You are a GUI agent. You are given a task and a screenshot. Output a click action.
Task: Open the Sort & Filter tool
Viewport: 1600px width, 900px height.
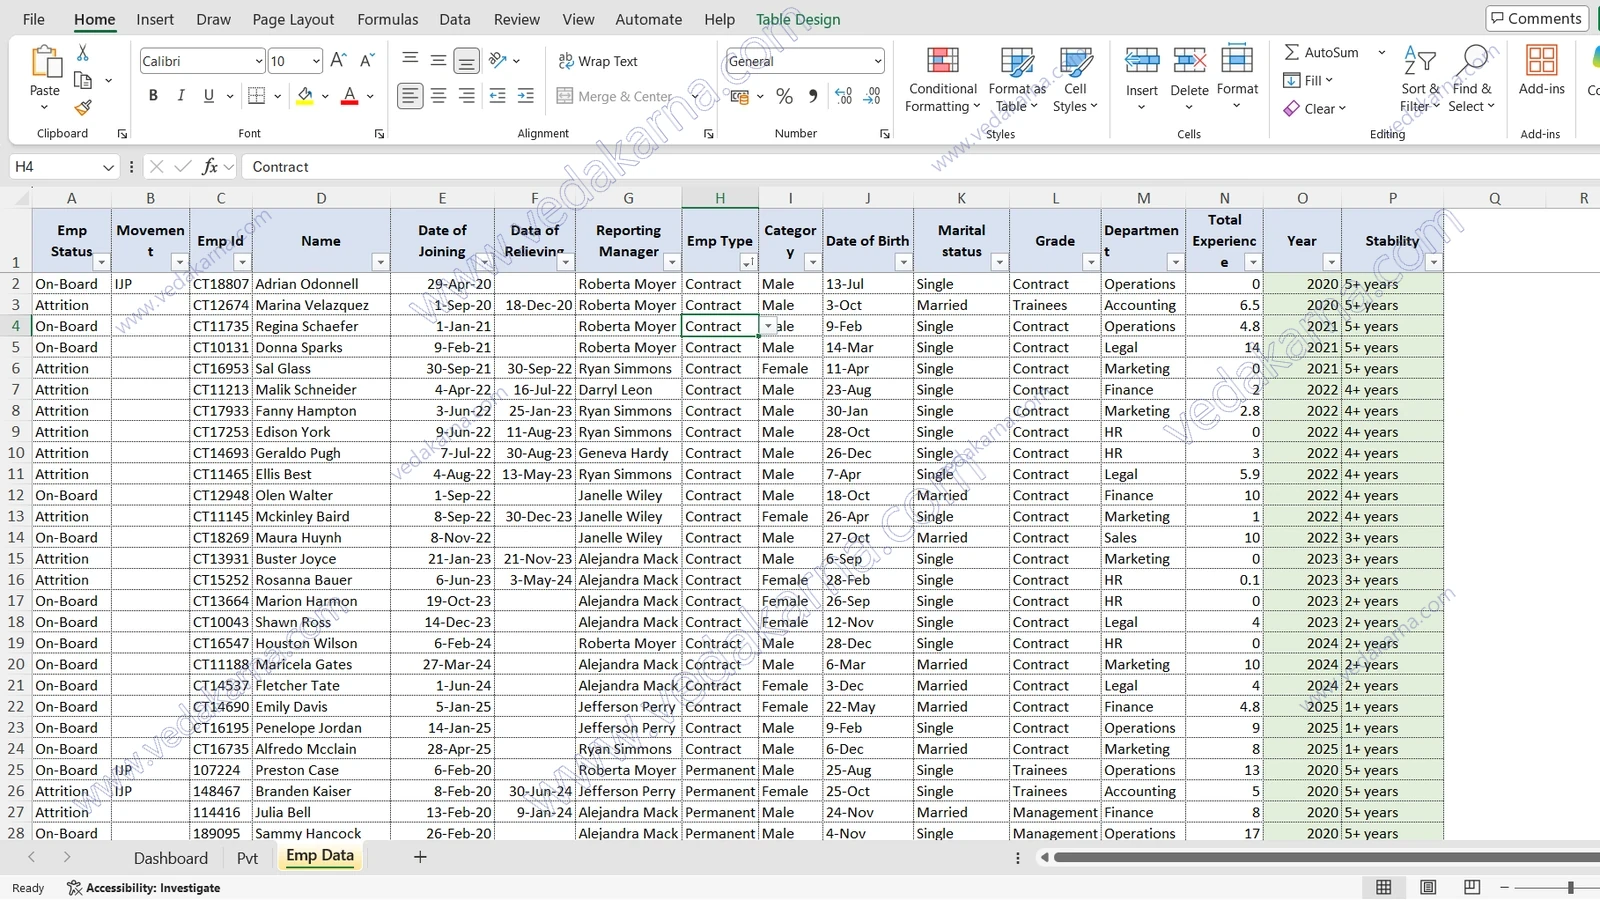coord(1419,80)
